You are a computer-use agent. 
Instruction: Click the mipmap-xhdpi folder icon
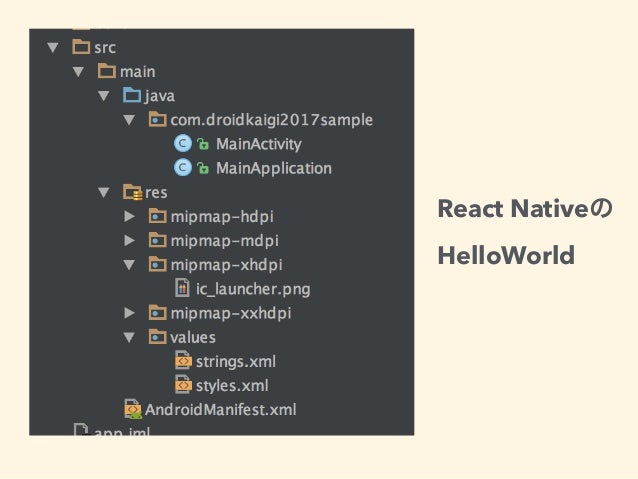157,264
